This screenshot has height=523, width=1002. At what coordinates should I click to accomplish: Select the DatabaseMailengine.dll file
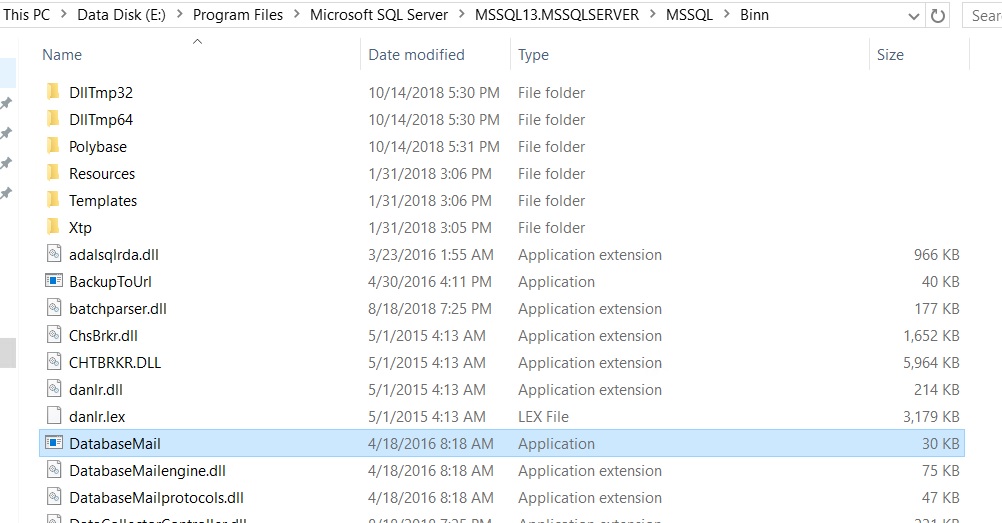(x=147, y=471)
